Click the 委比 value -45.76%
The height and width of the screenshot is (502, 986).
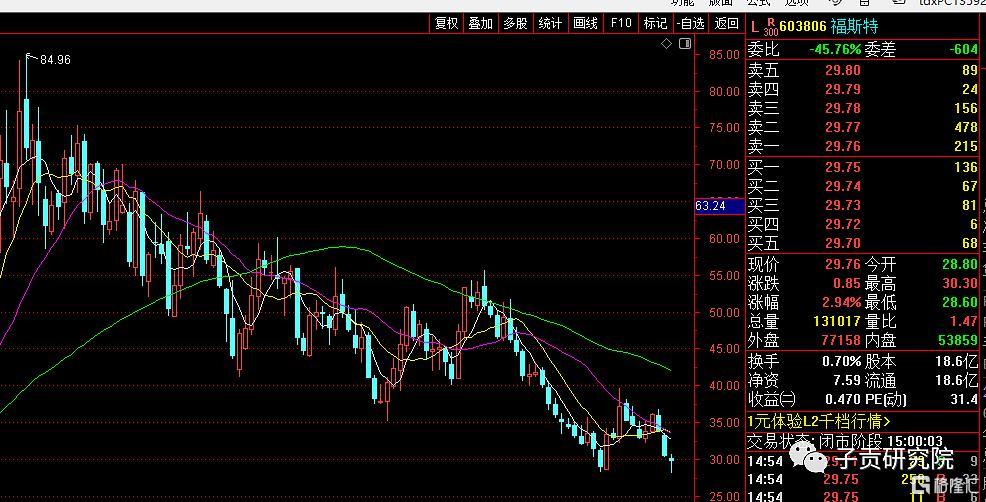pyautogui.click(x=834, y=50)
